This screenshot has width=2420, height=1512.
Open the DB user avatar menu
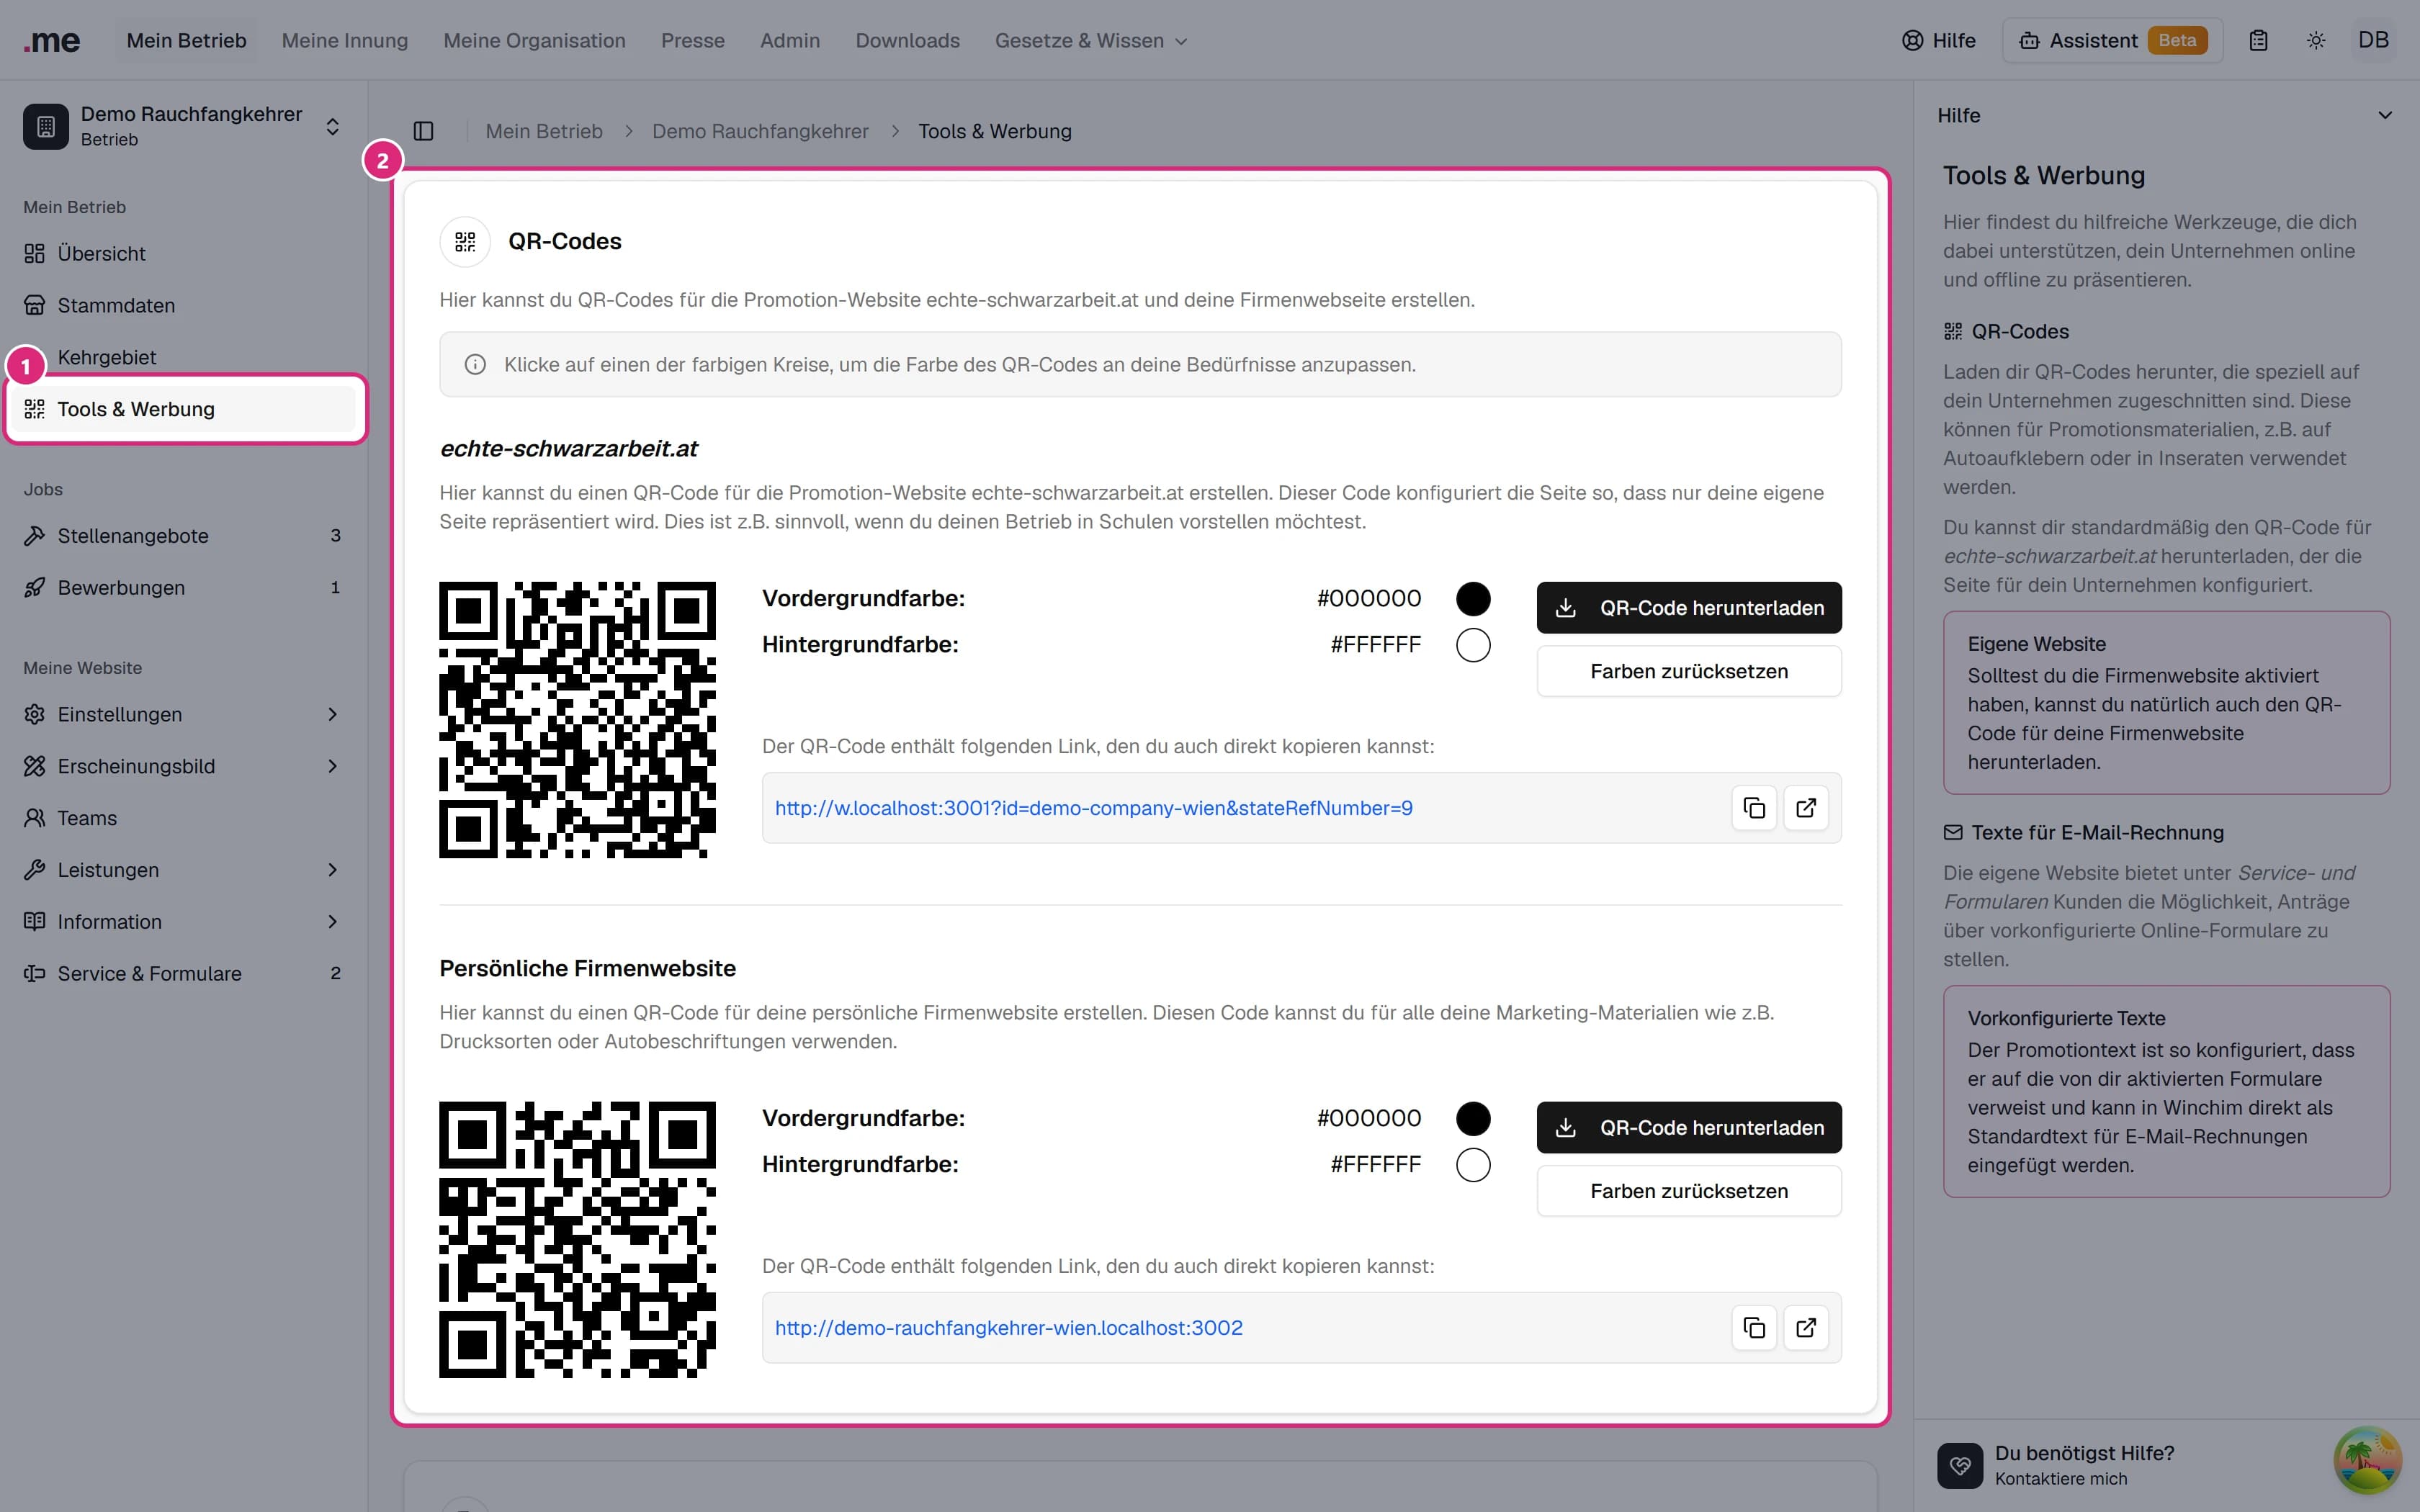click(x=2373, y=41)
